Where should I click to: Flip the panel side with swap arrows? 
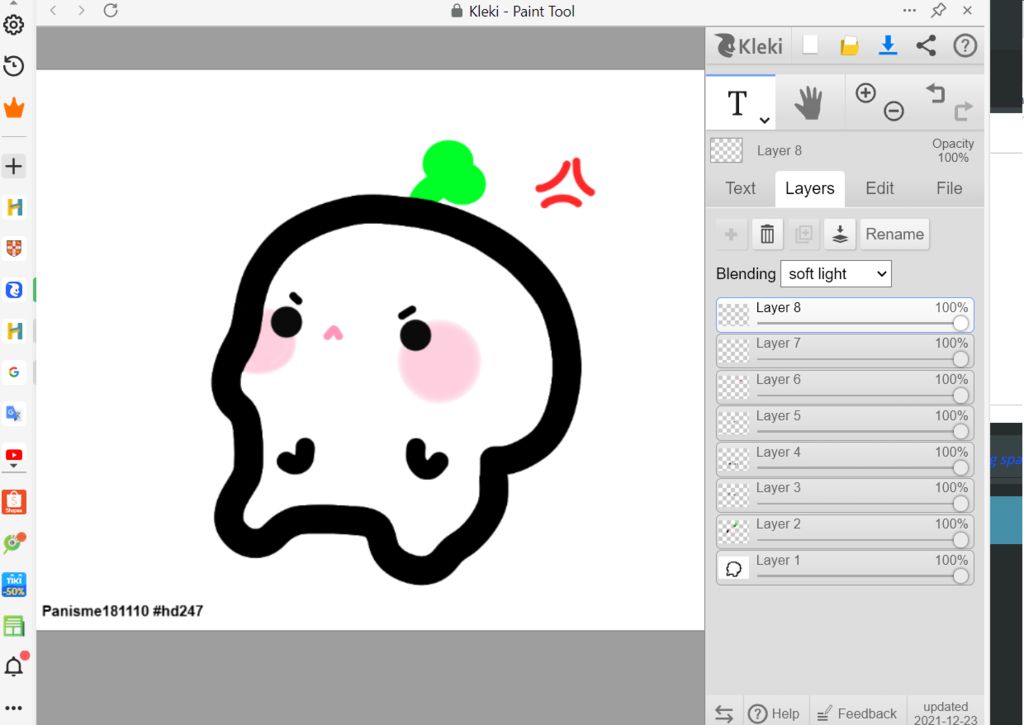coord(724,713)
